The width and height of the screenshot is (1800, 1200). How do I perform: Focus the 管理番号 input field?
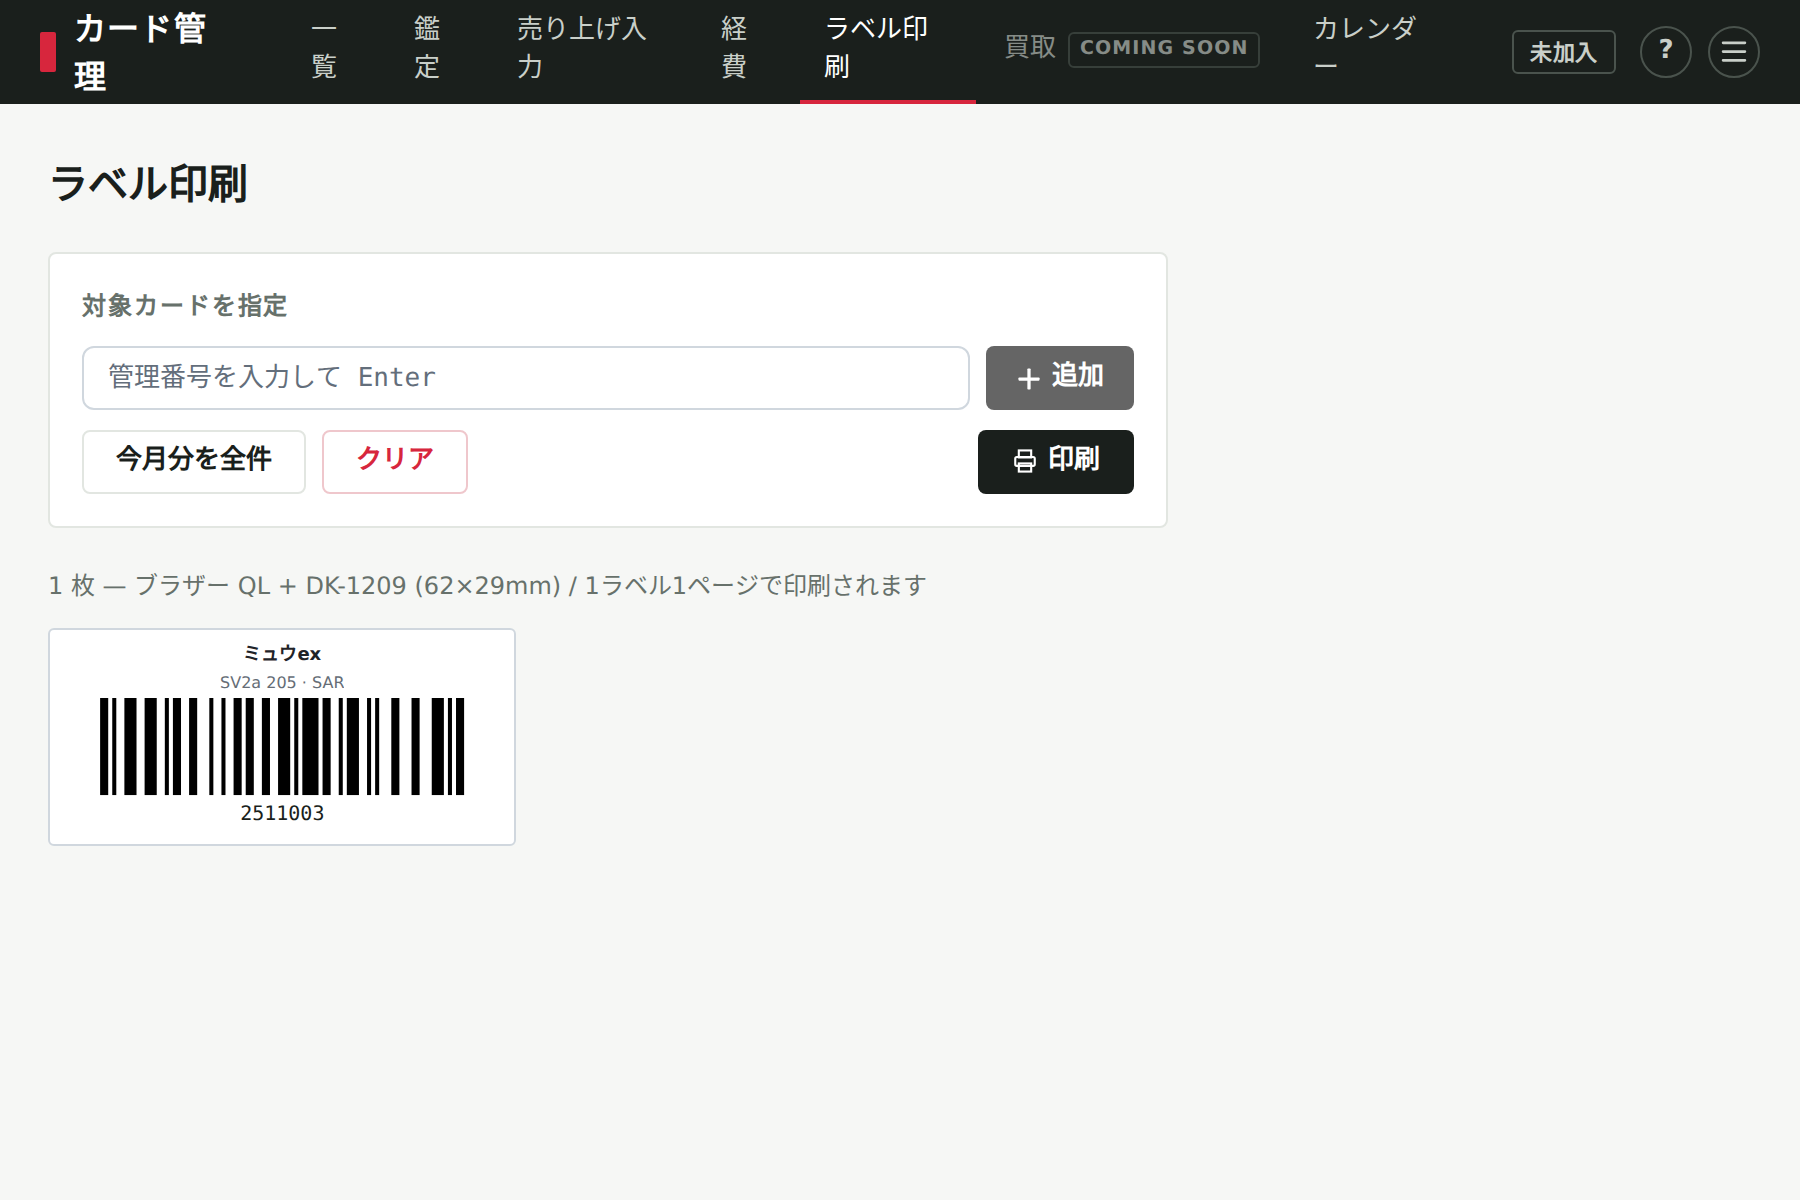525,377
